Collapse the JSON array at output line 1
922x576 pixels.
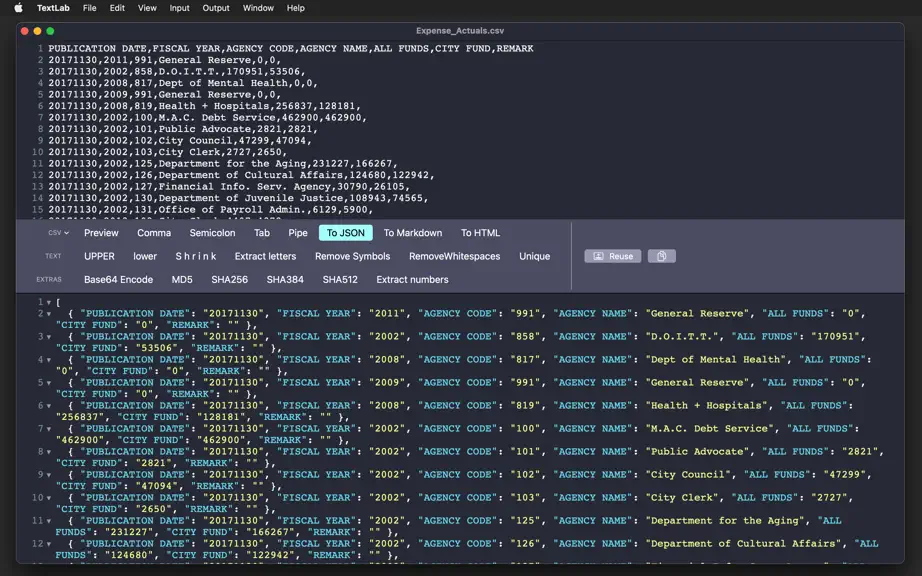(x=49, y=302)
